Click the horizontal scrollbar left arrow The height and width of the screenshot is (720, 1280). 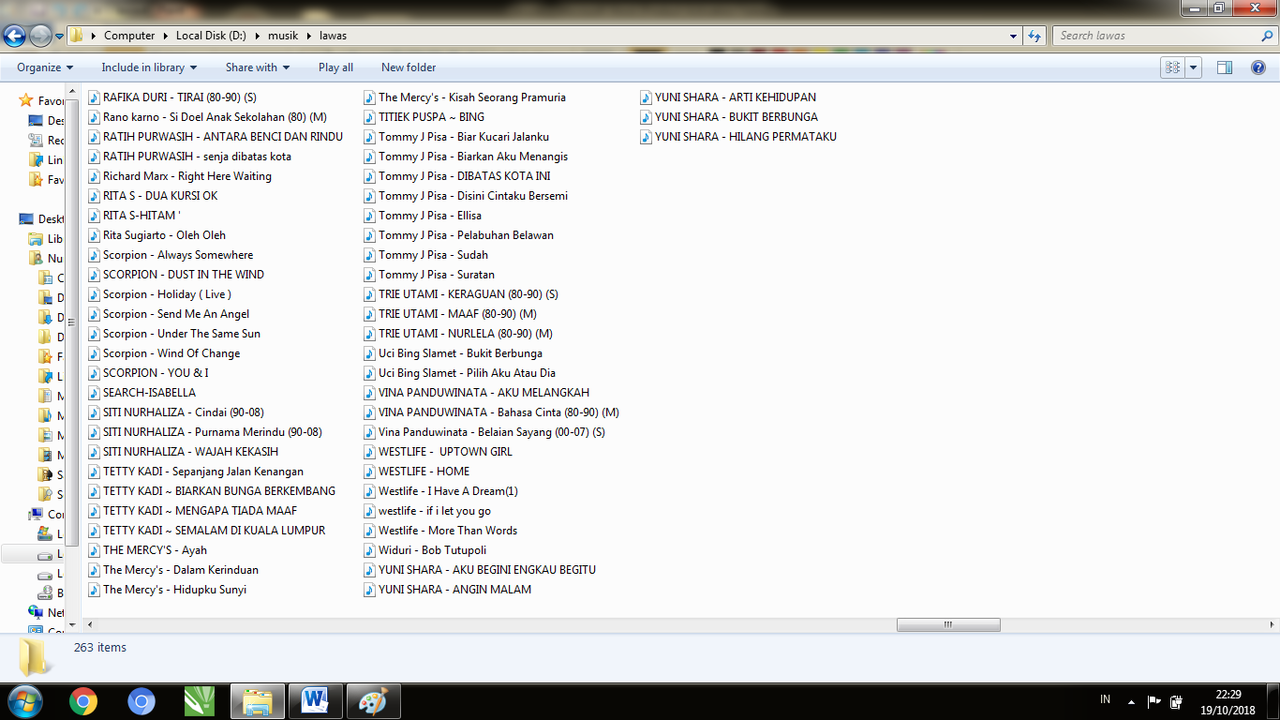[88, 625]
